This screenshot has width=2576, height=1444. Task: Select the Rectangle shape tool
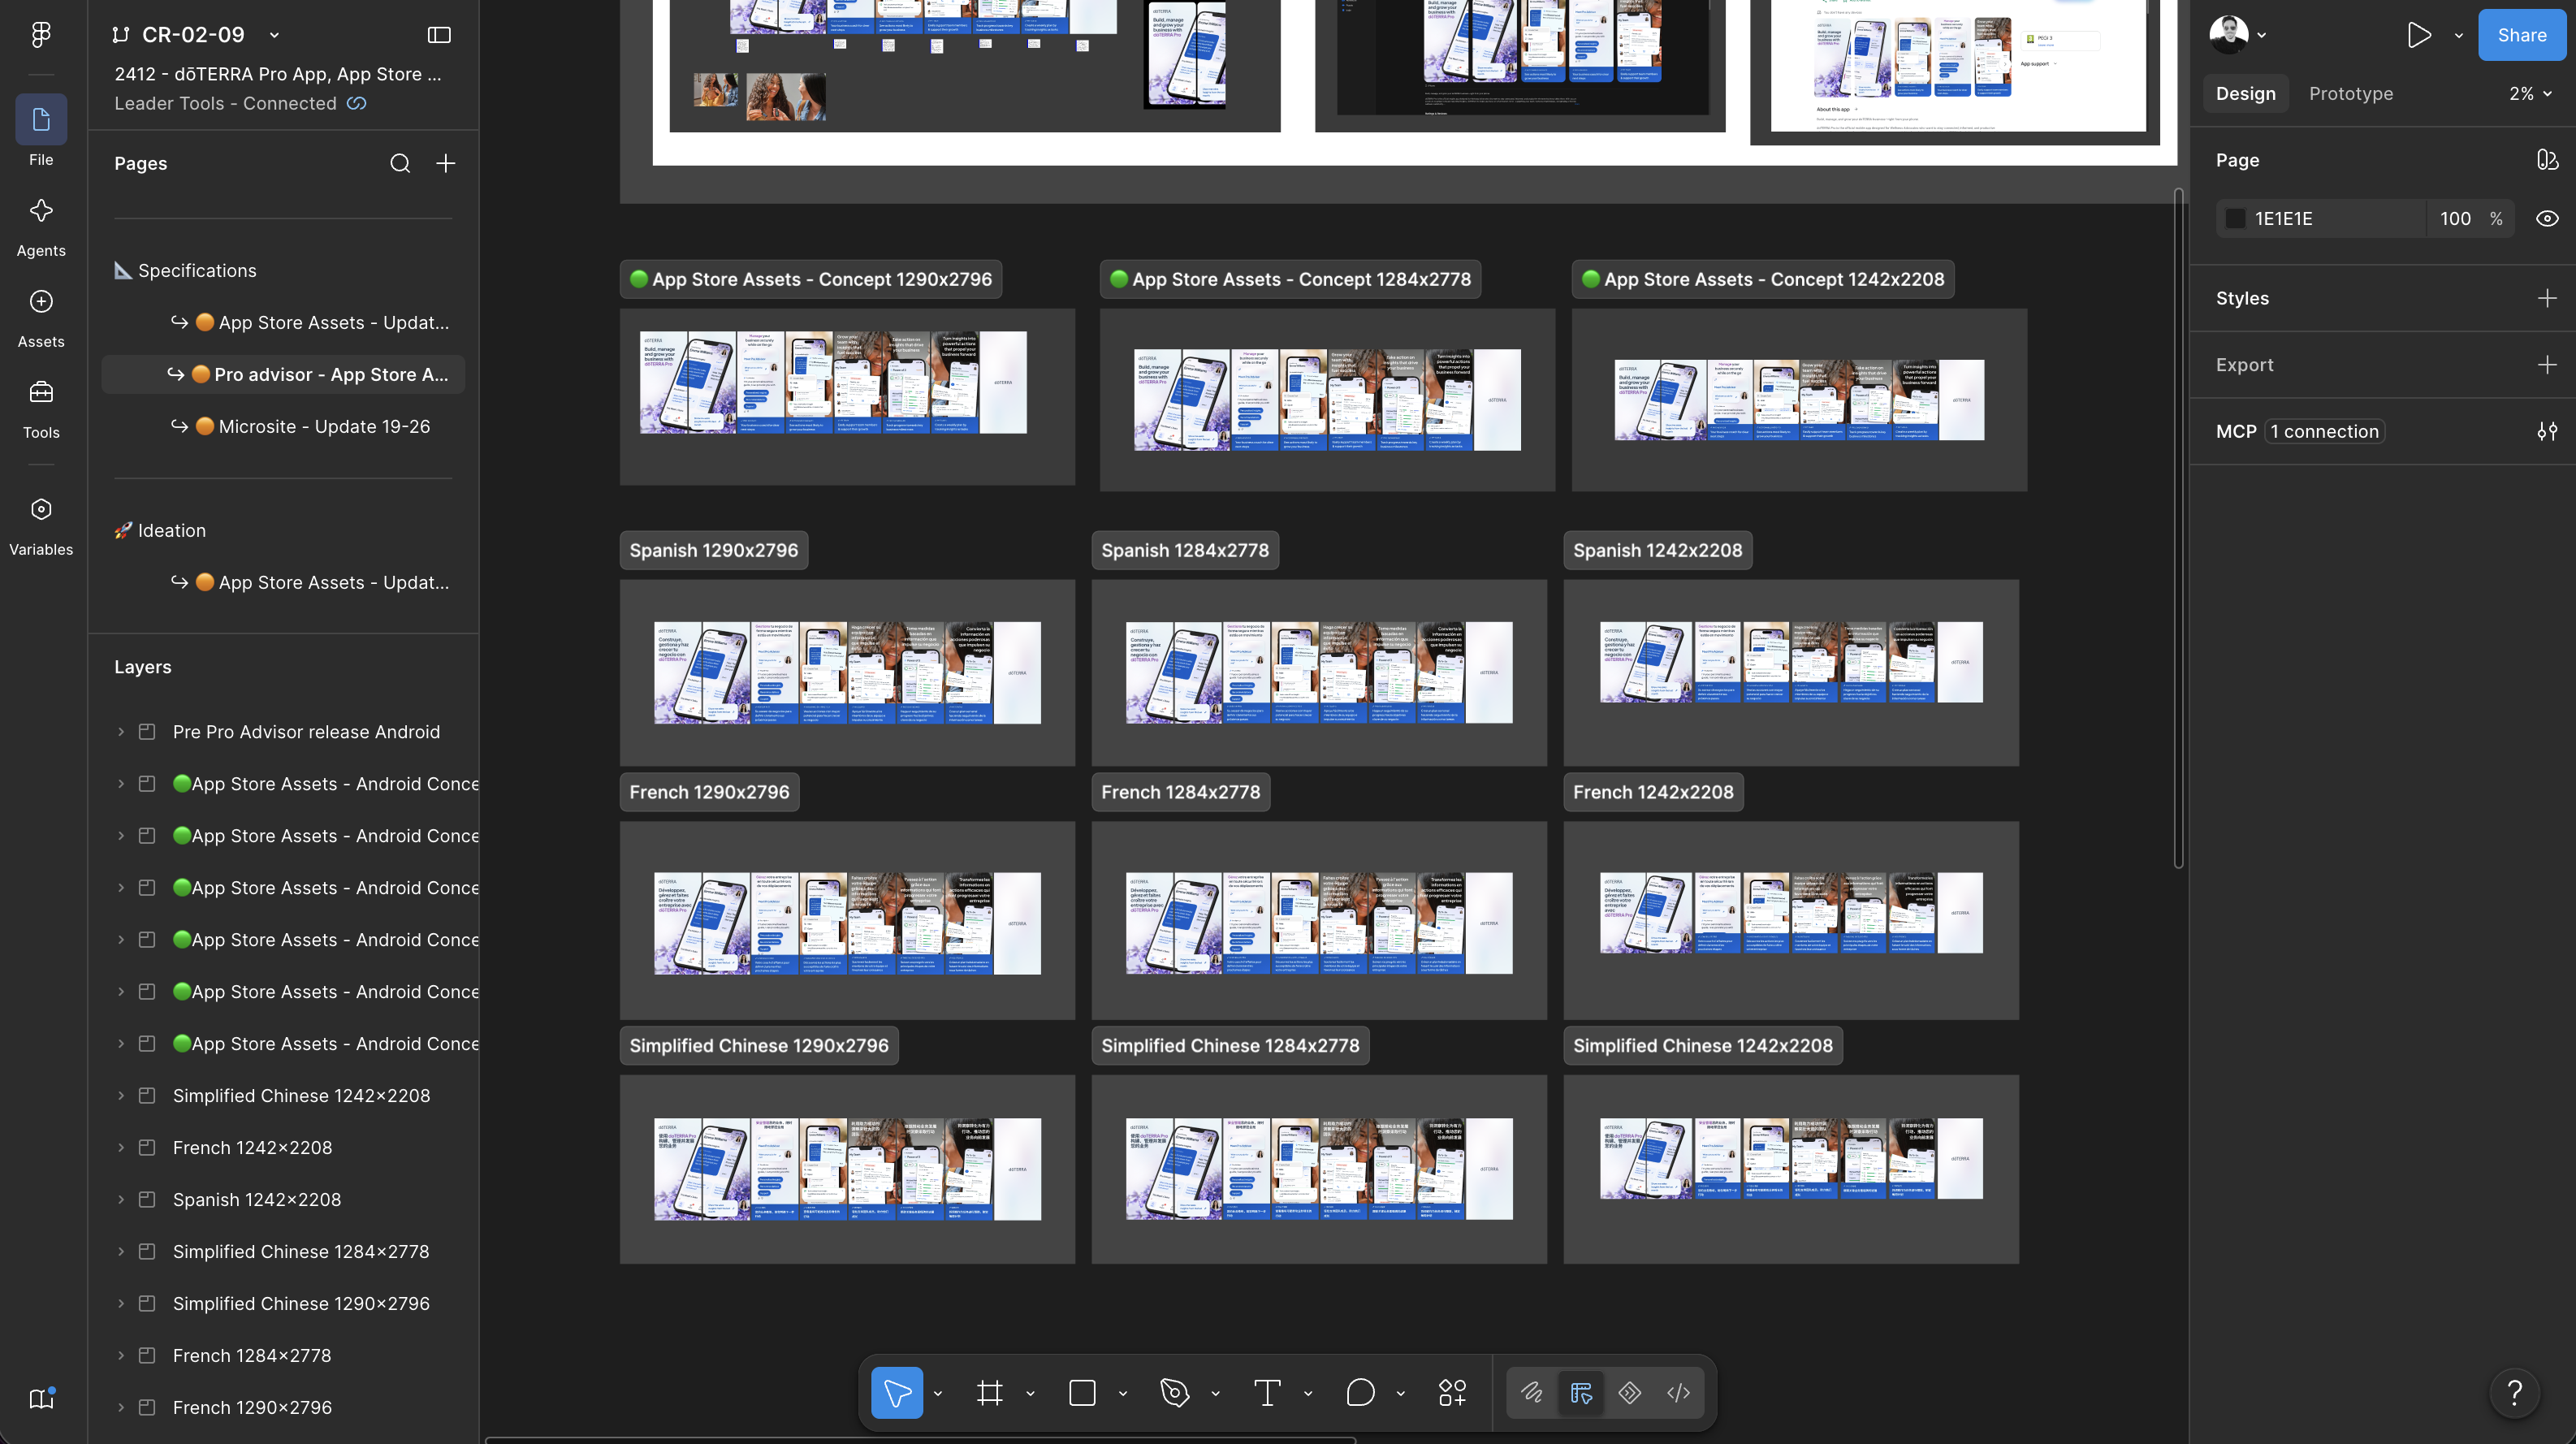click(1082, 1392)
